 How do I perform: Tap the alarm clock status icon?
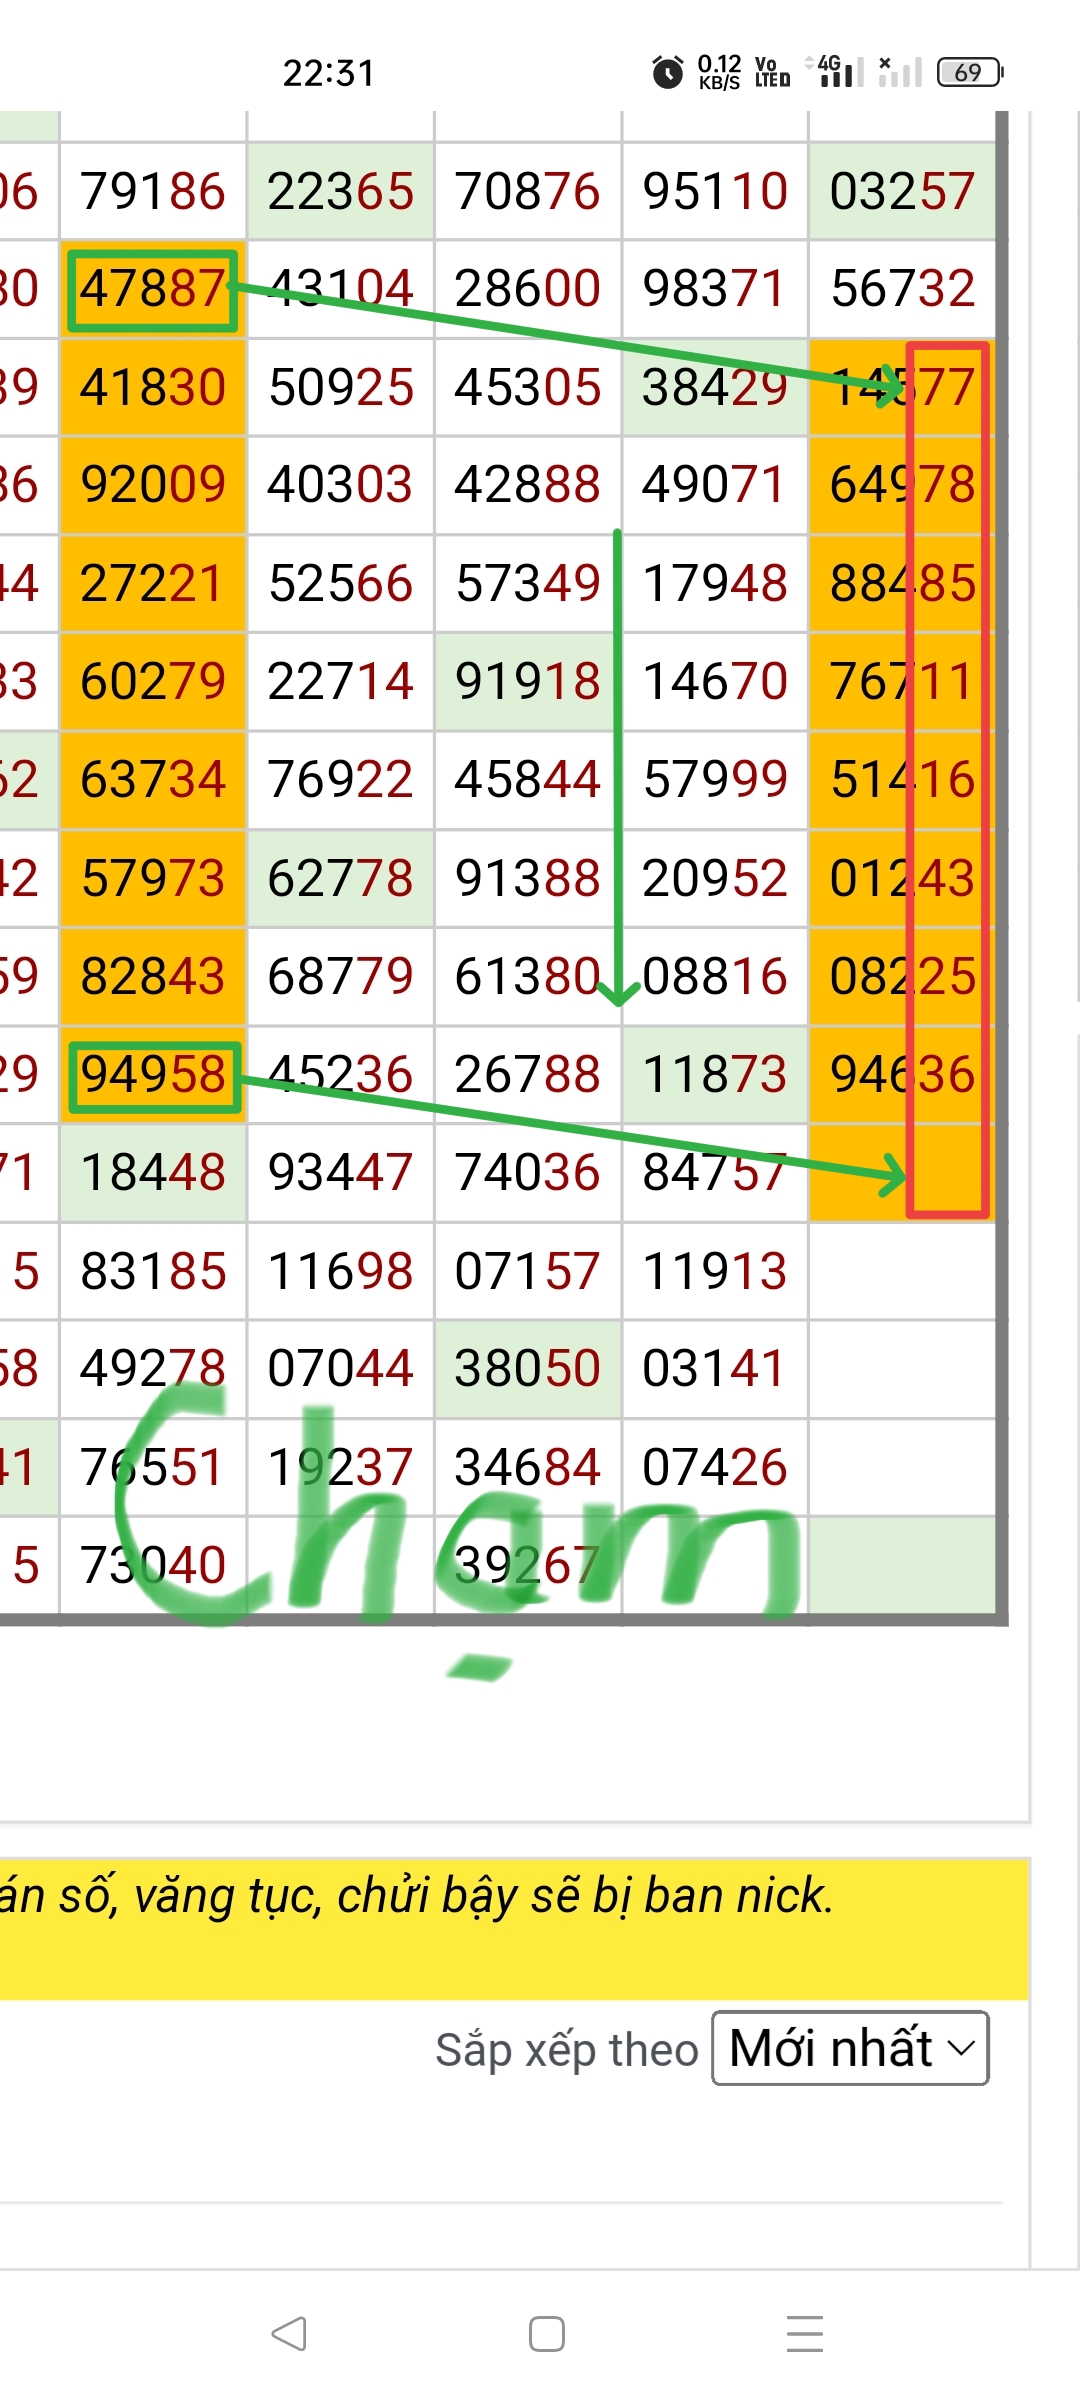point(668,72)
